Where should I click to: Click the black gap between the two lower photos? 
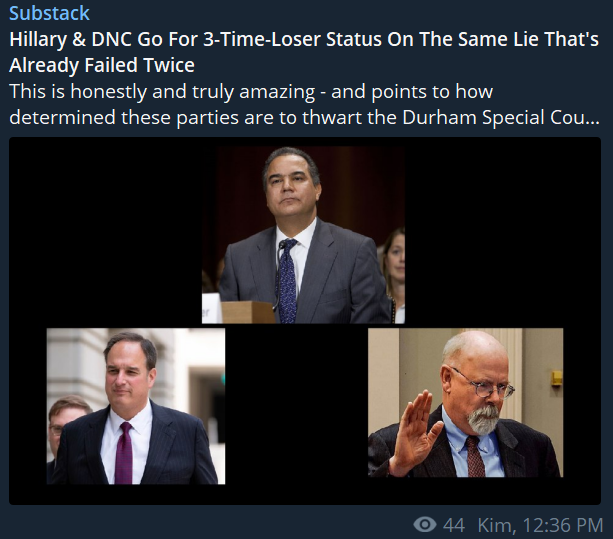coord(296,406)
